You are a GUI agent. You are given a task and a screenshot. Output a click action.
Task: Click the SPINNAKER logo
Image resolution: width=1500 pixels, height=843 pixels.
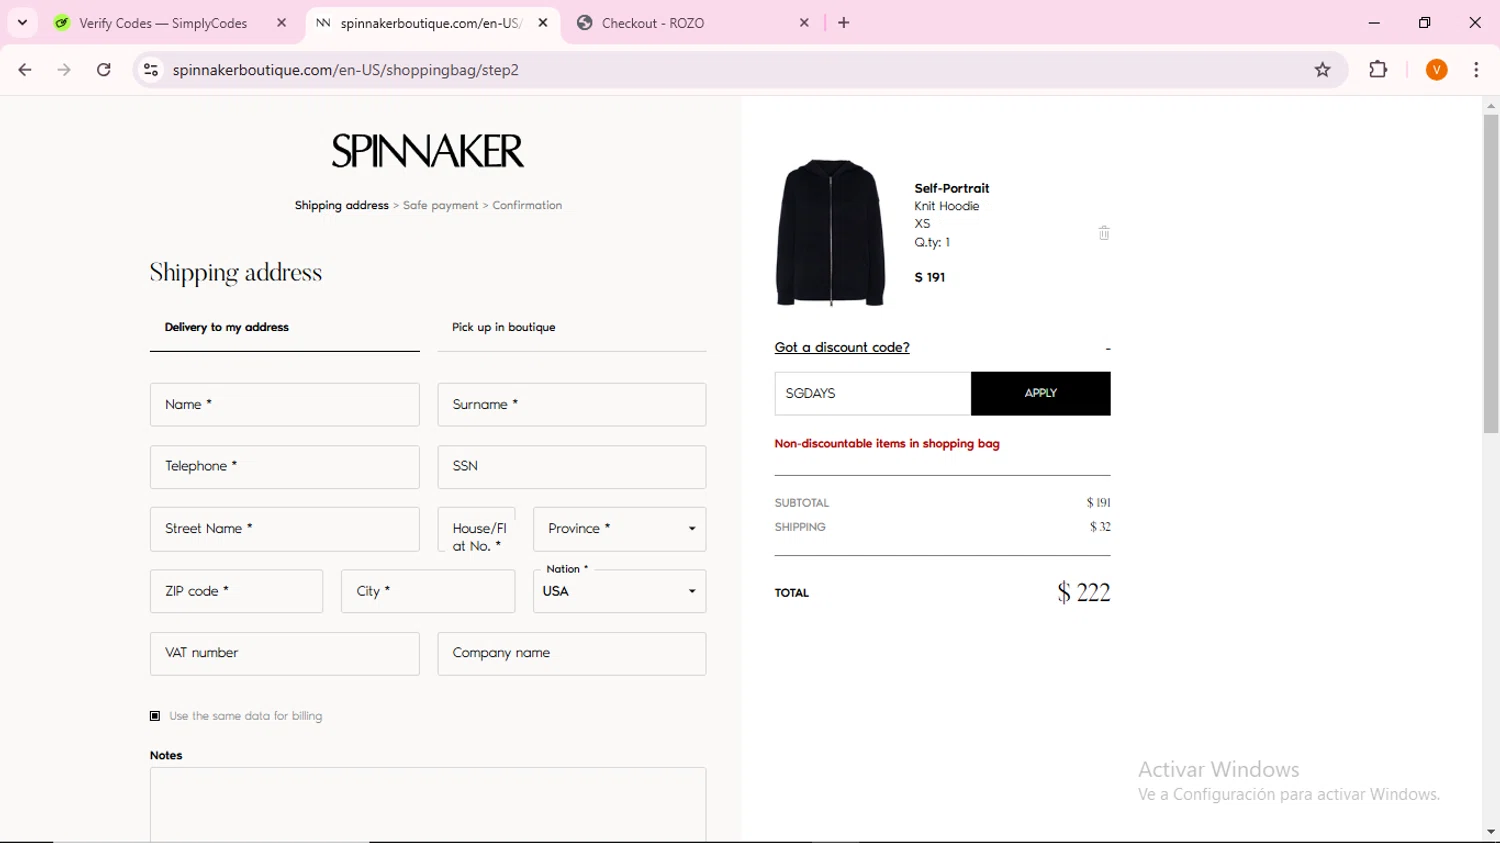[428, 151]
